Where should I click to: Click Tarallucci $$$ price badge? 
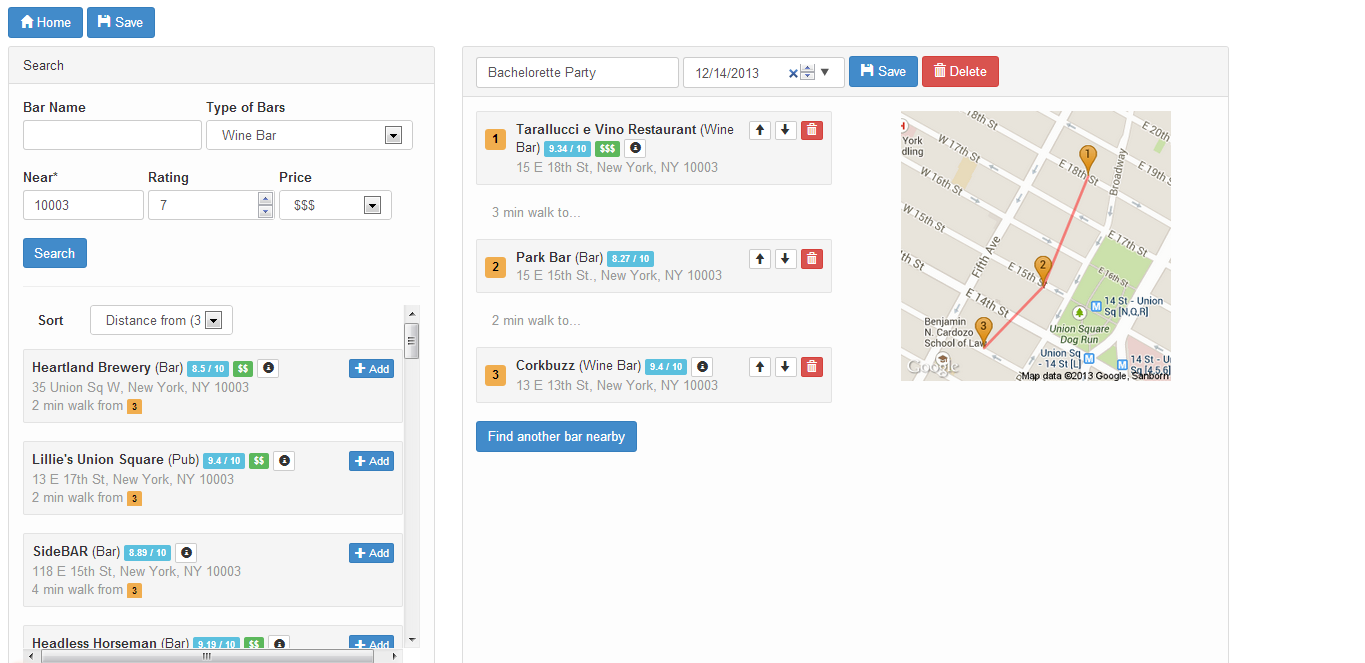click(607, 149)
